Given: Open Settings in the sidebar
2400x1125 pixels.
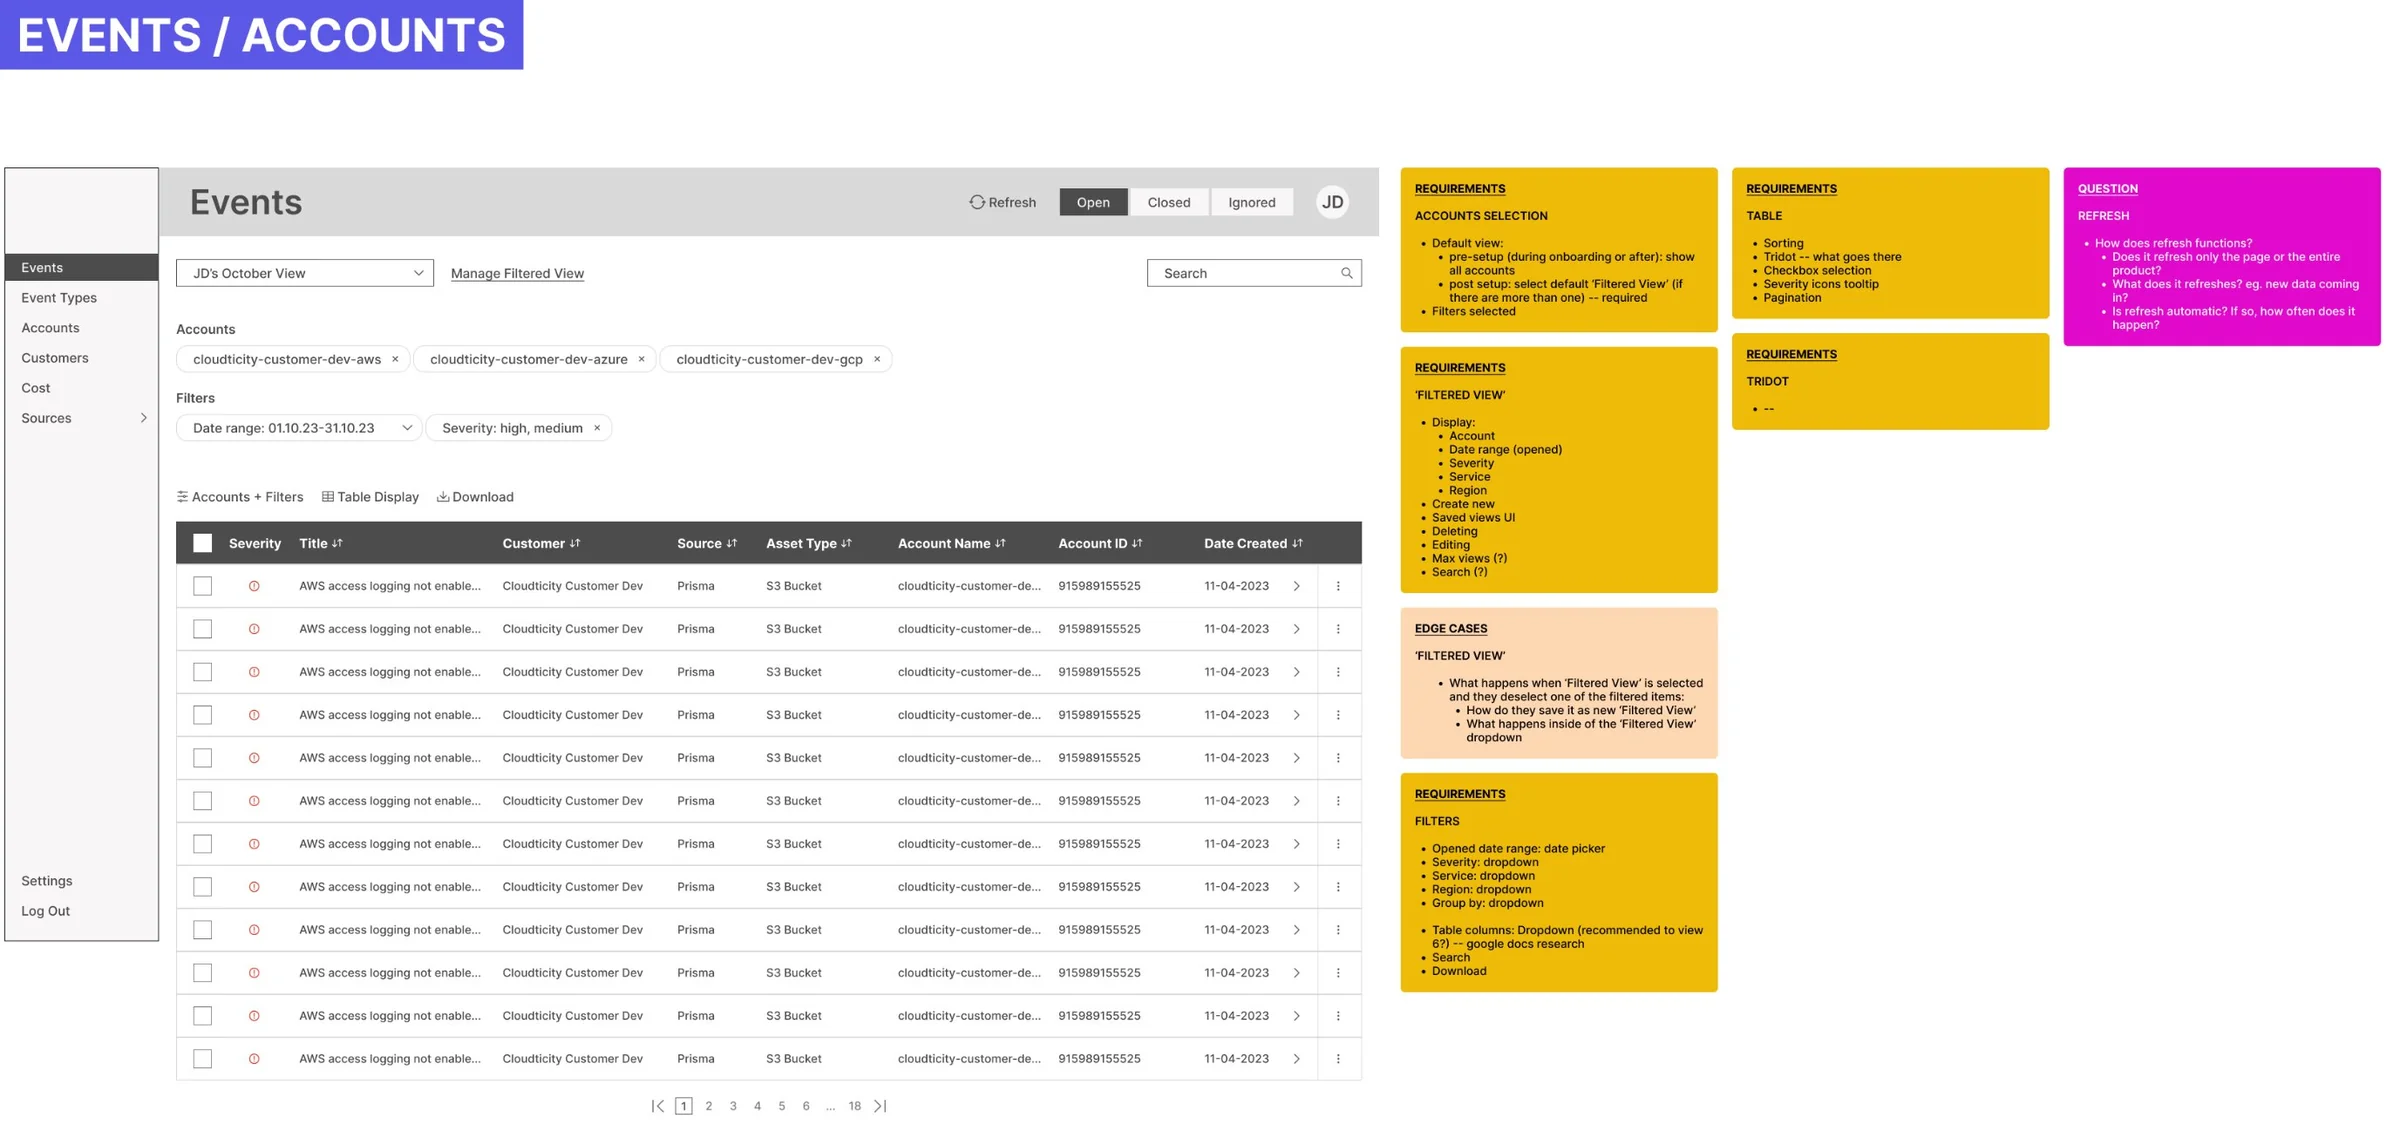Looking at the screenshot, I should pos(47,881).
